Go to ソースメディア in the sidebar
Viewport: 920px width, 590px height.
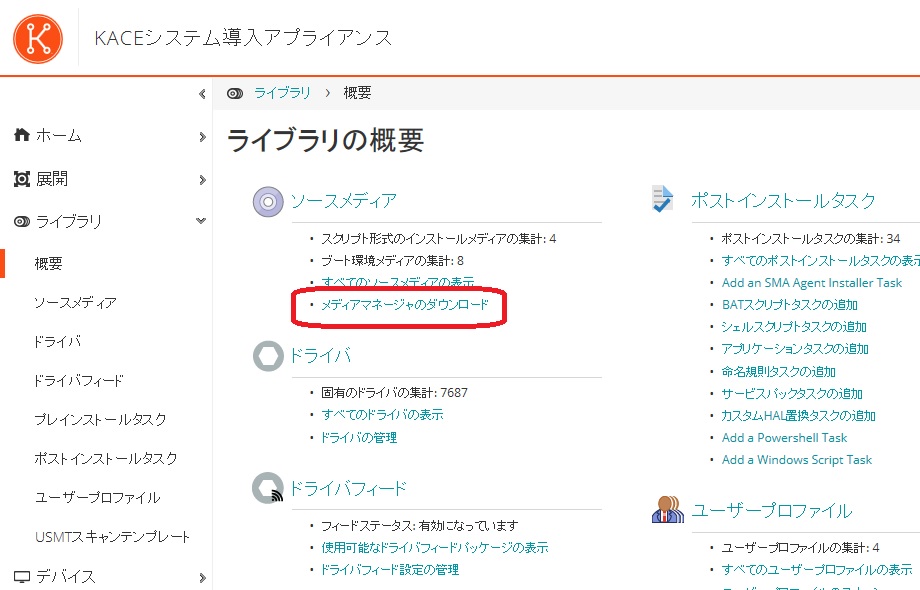(x=75, y=303)
